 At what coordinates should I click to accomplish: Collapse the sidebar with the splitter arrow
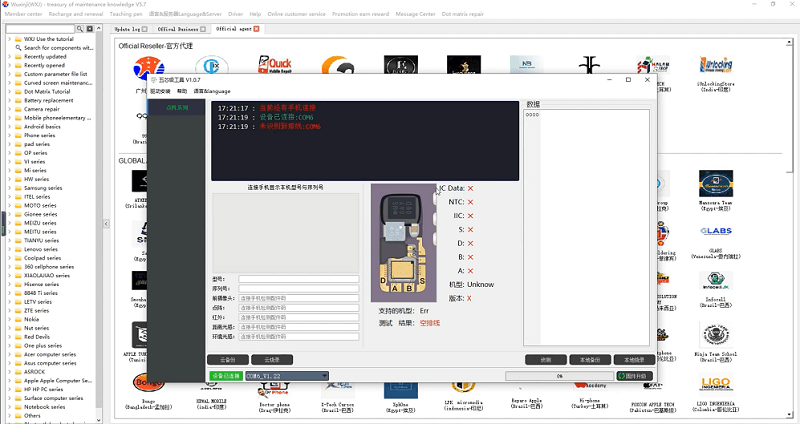[106, 223]
